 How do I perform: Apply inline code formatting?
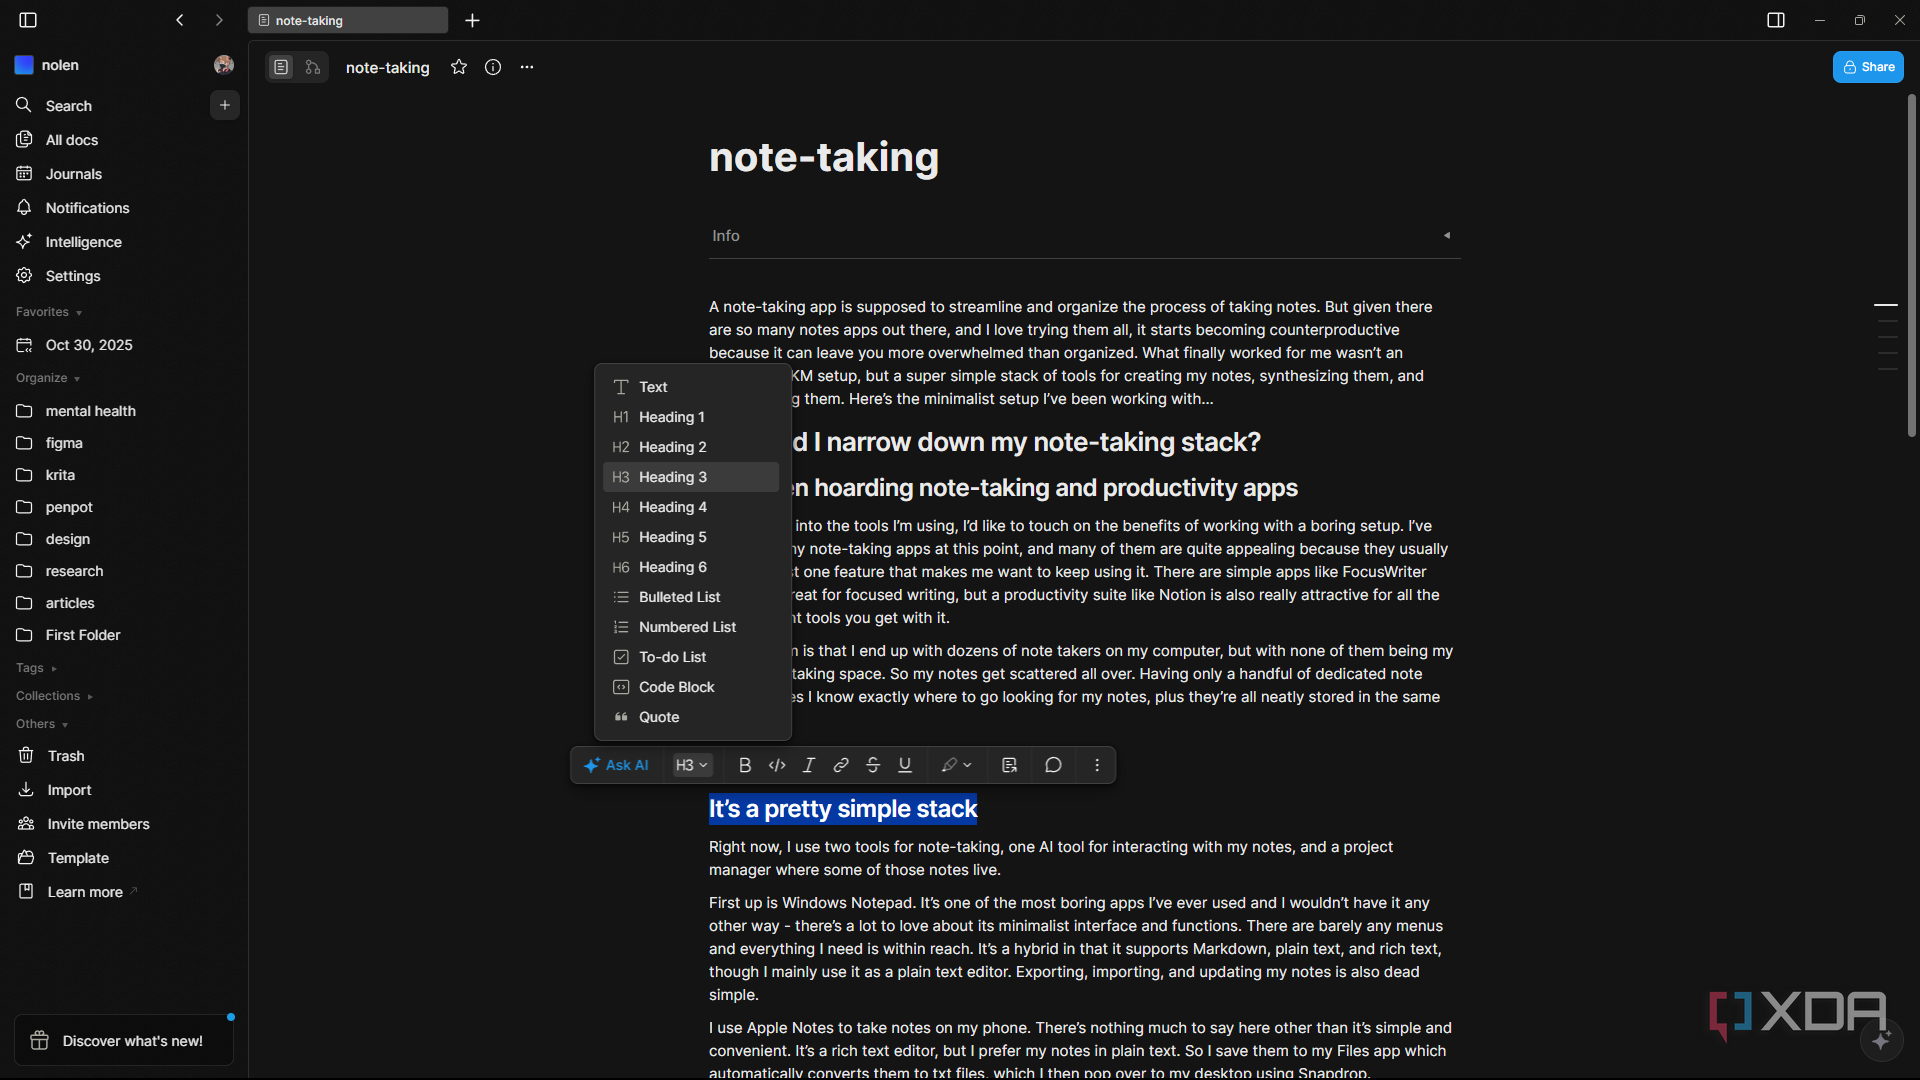coord(777,765)
